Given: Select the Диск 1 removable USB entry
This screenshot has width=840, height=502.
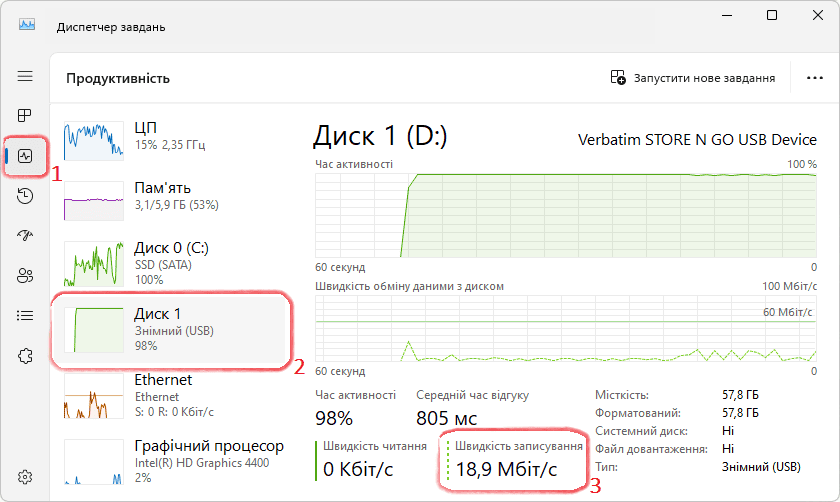Looking at the screenshot, I should (x=170, y=328).
